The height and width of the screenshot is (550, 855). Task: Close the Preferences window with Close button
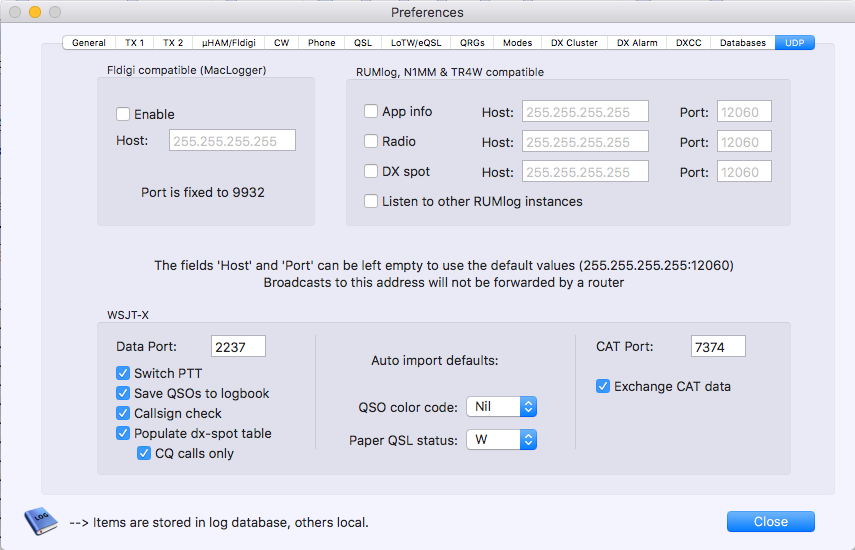tap(770, 522)
